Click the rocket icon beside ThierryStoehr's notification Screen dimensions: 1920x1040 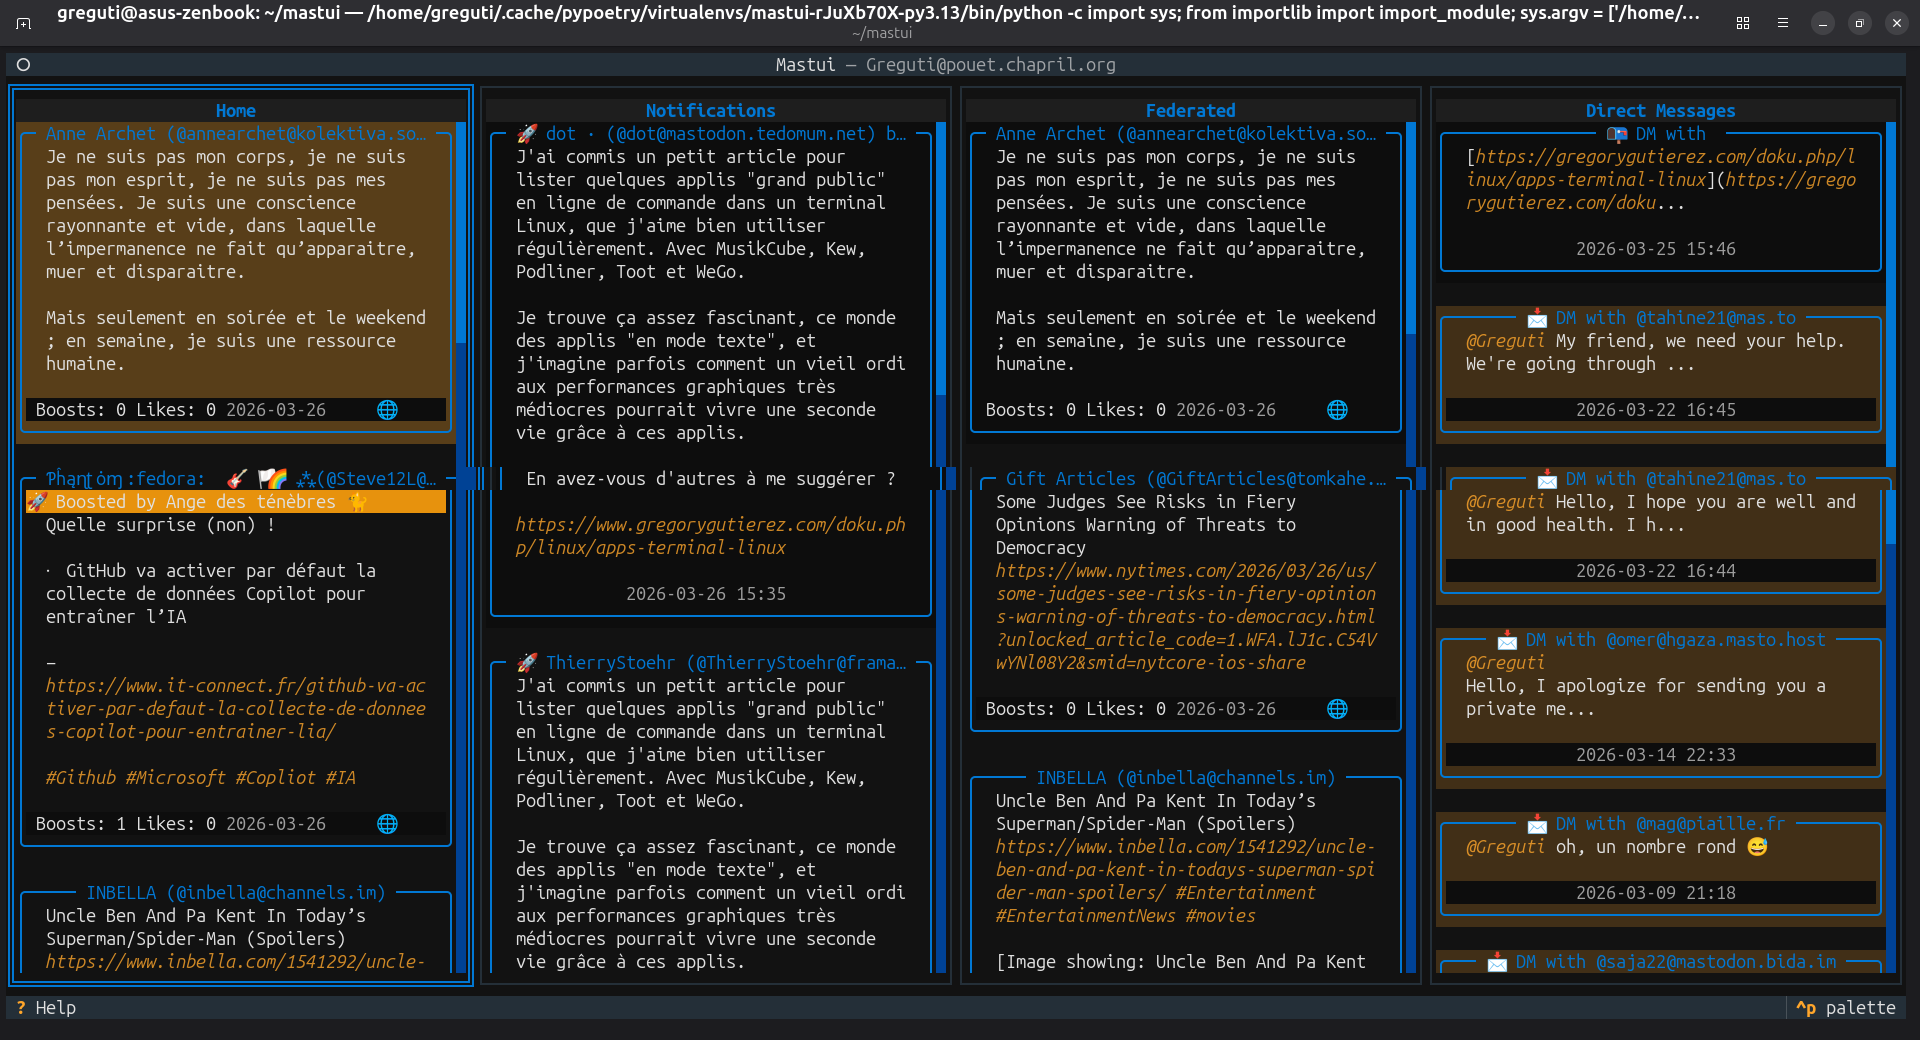pos(527,663)
